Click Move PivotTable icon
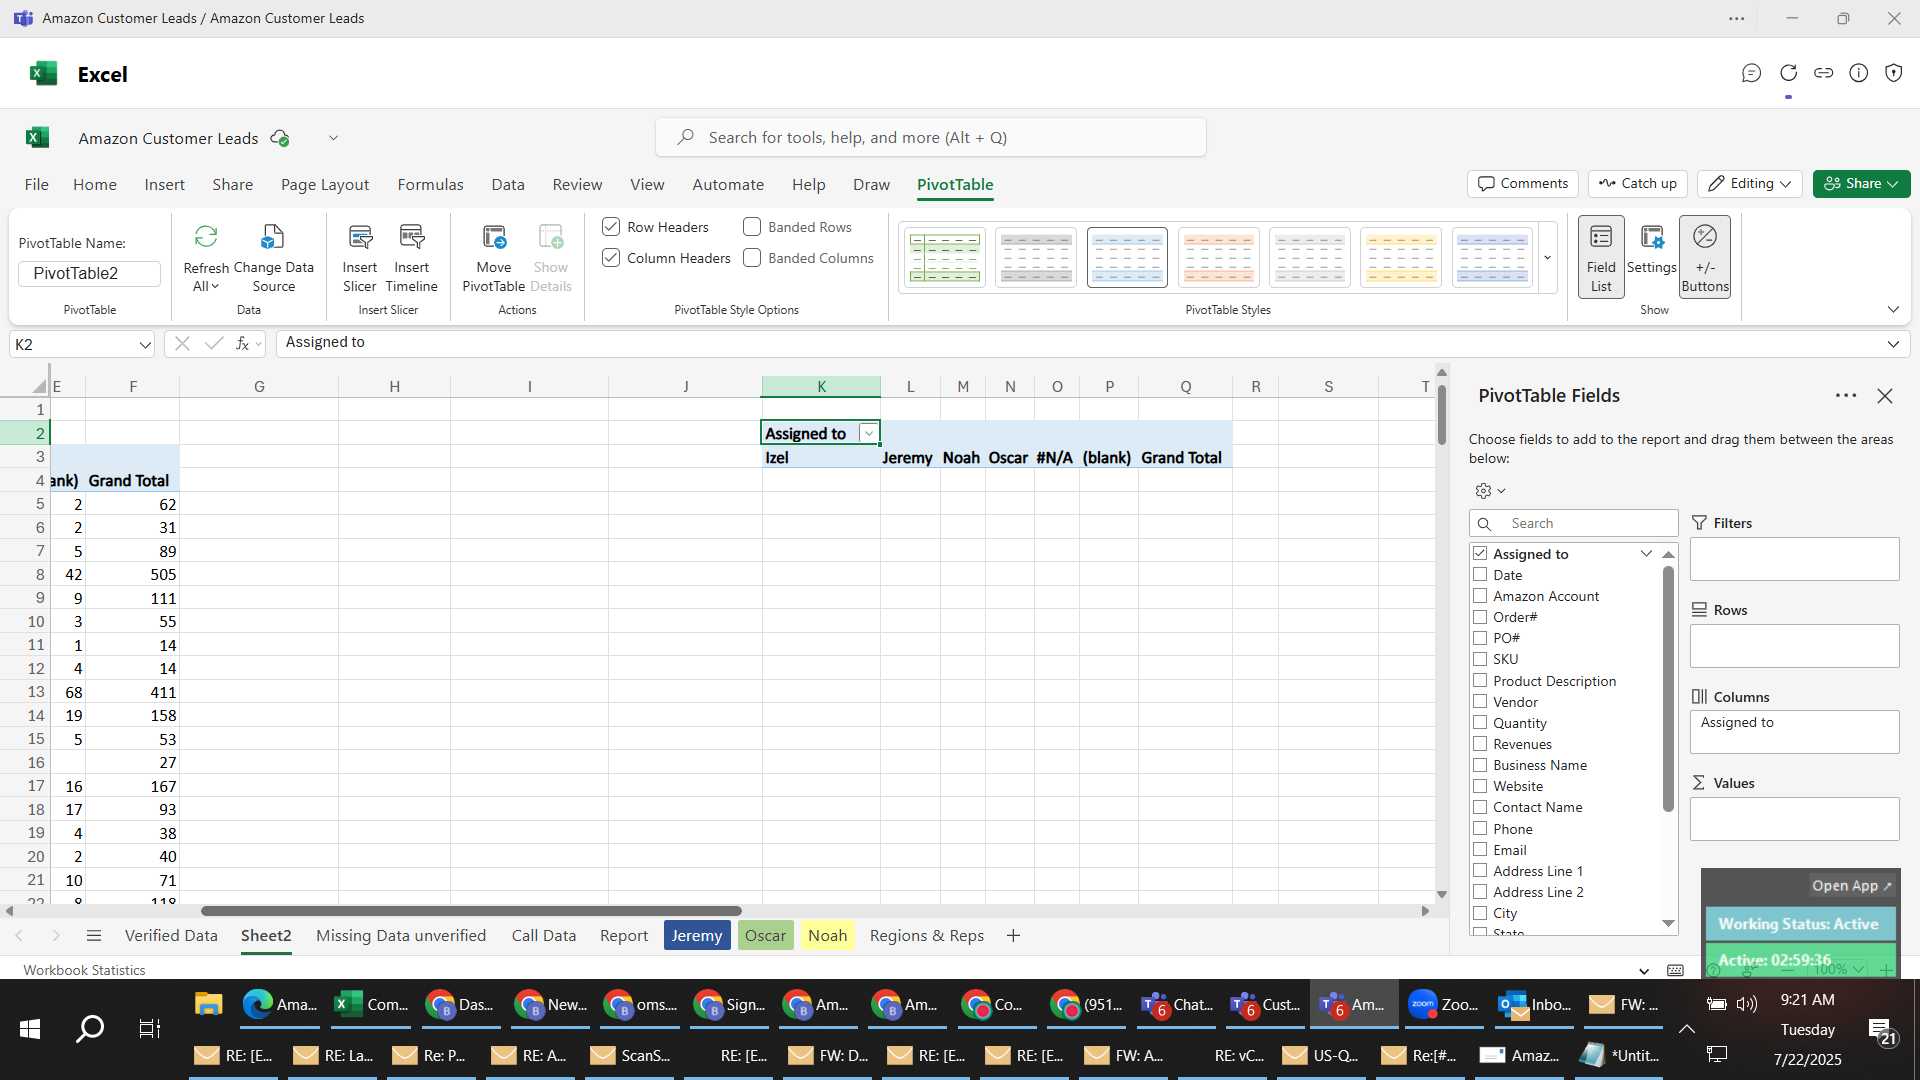The width and height of the screenshot is (1920, 1080). click(x=494, y=237)
